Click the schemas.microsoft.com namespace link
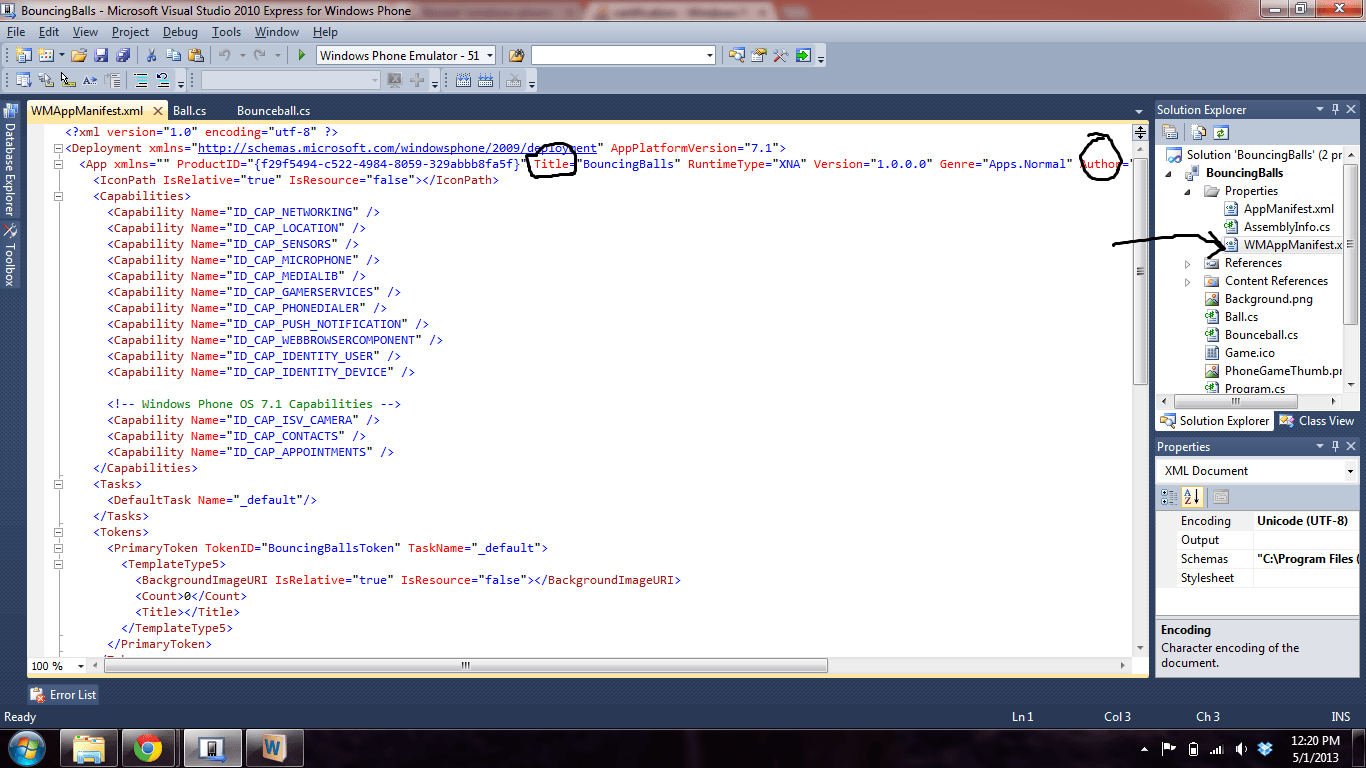Viewport: 1366px width, 768px height. coord(397,148)
